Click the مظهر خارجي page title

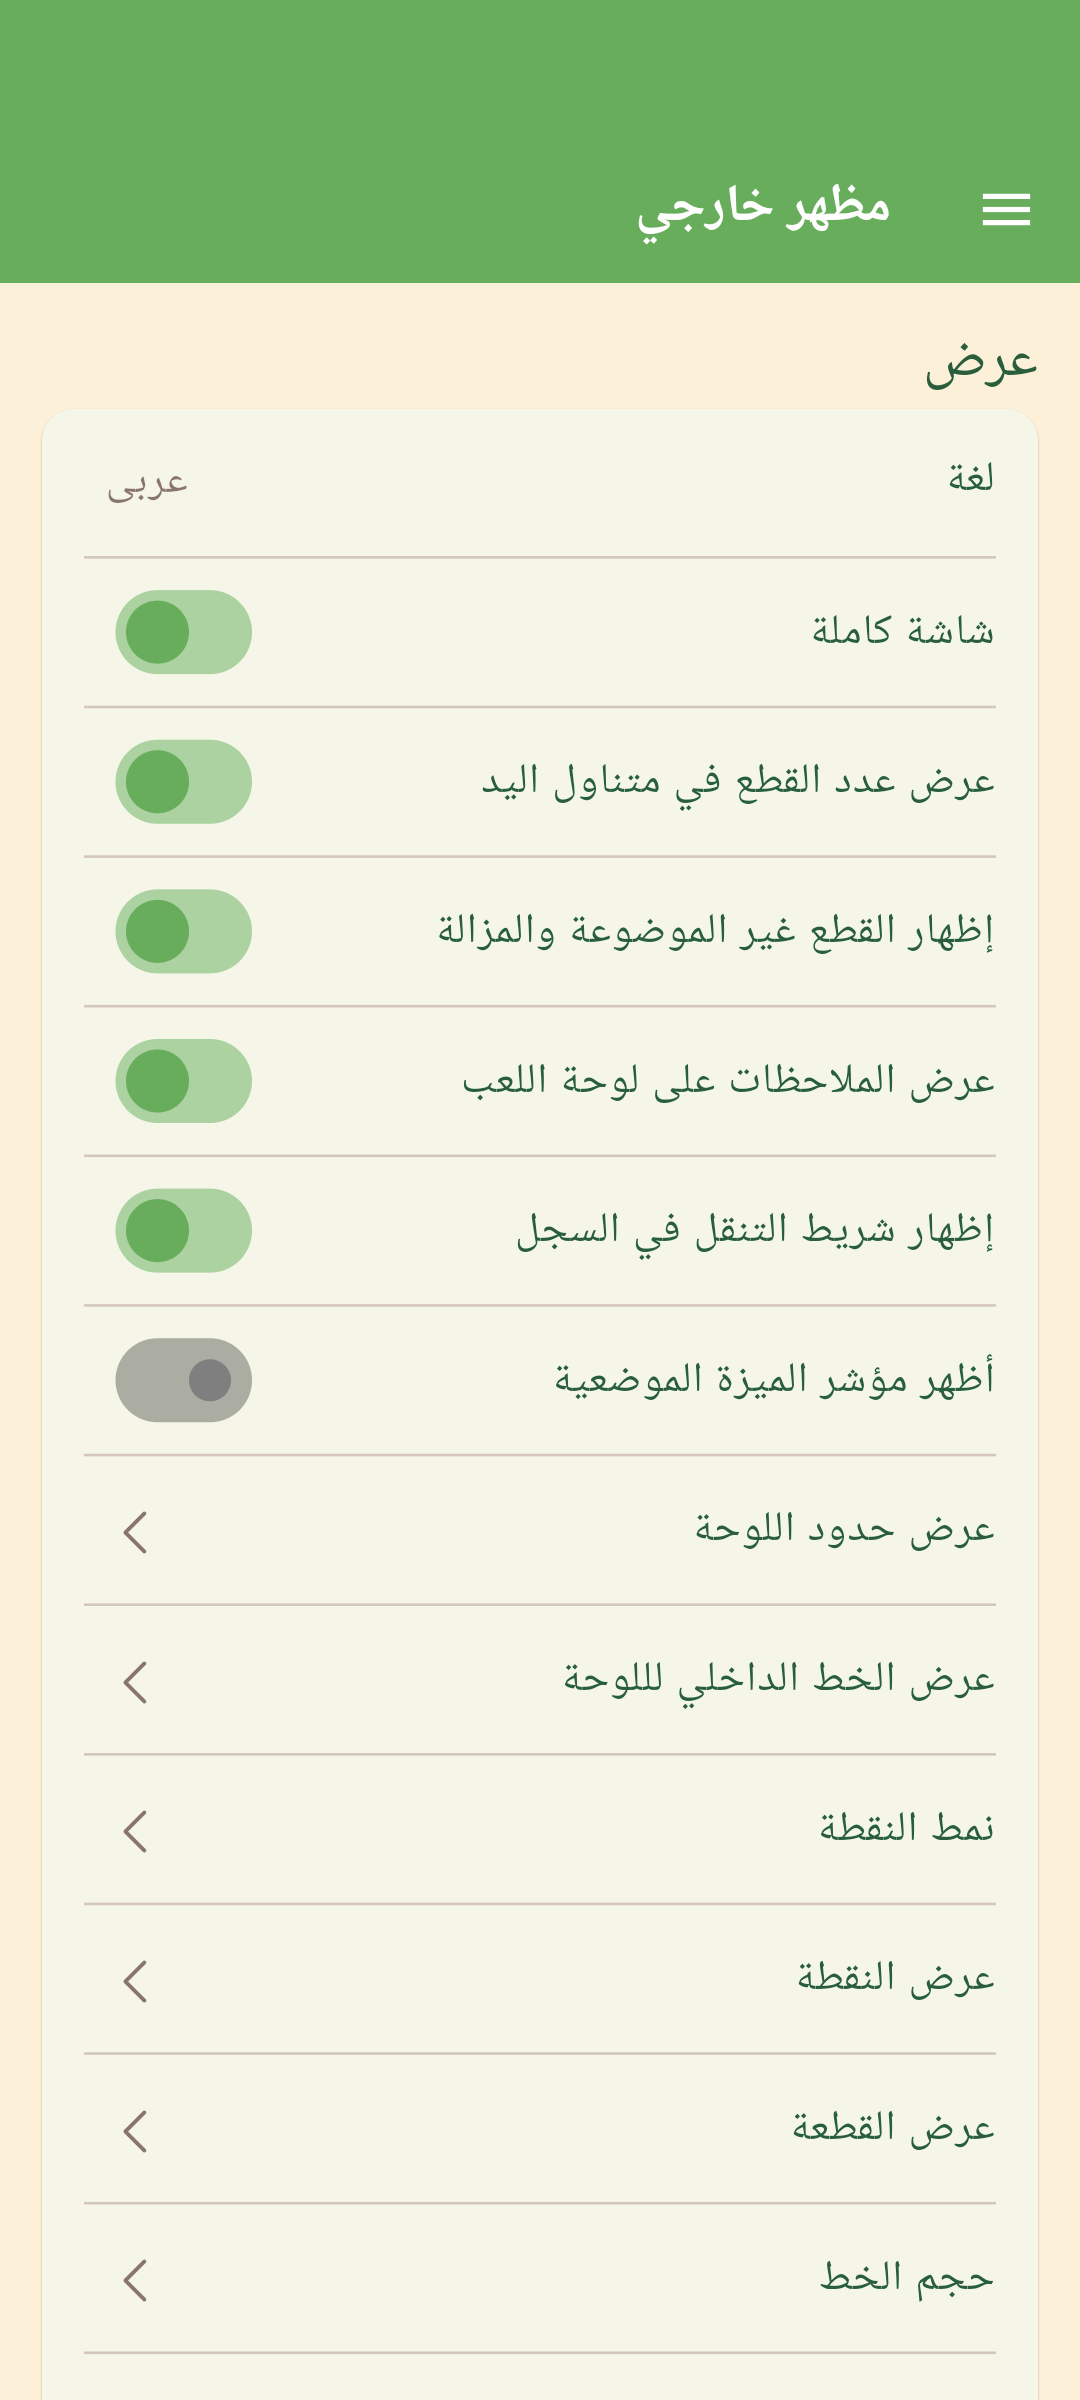(763, 208)
